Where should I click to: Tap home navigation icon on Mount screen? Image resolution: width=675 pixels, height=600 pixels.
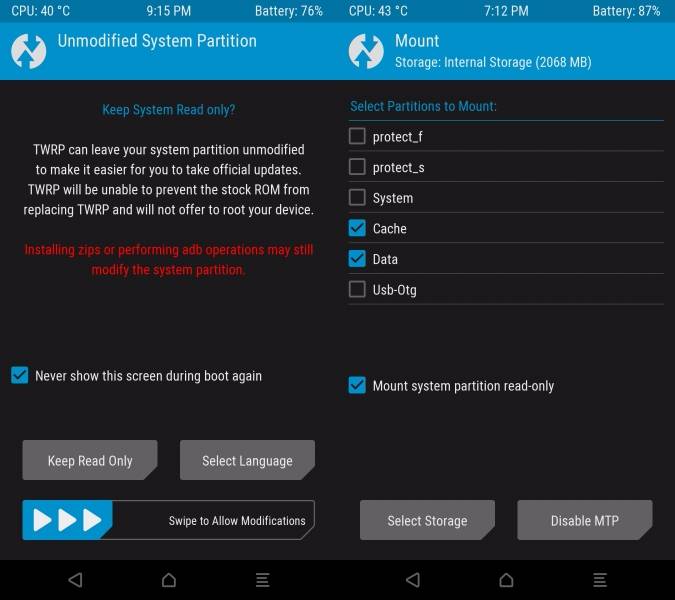point(506,580)
